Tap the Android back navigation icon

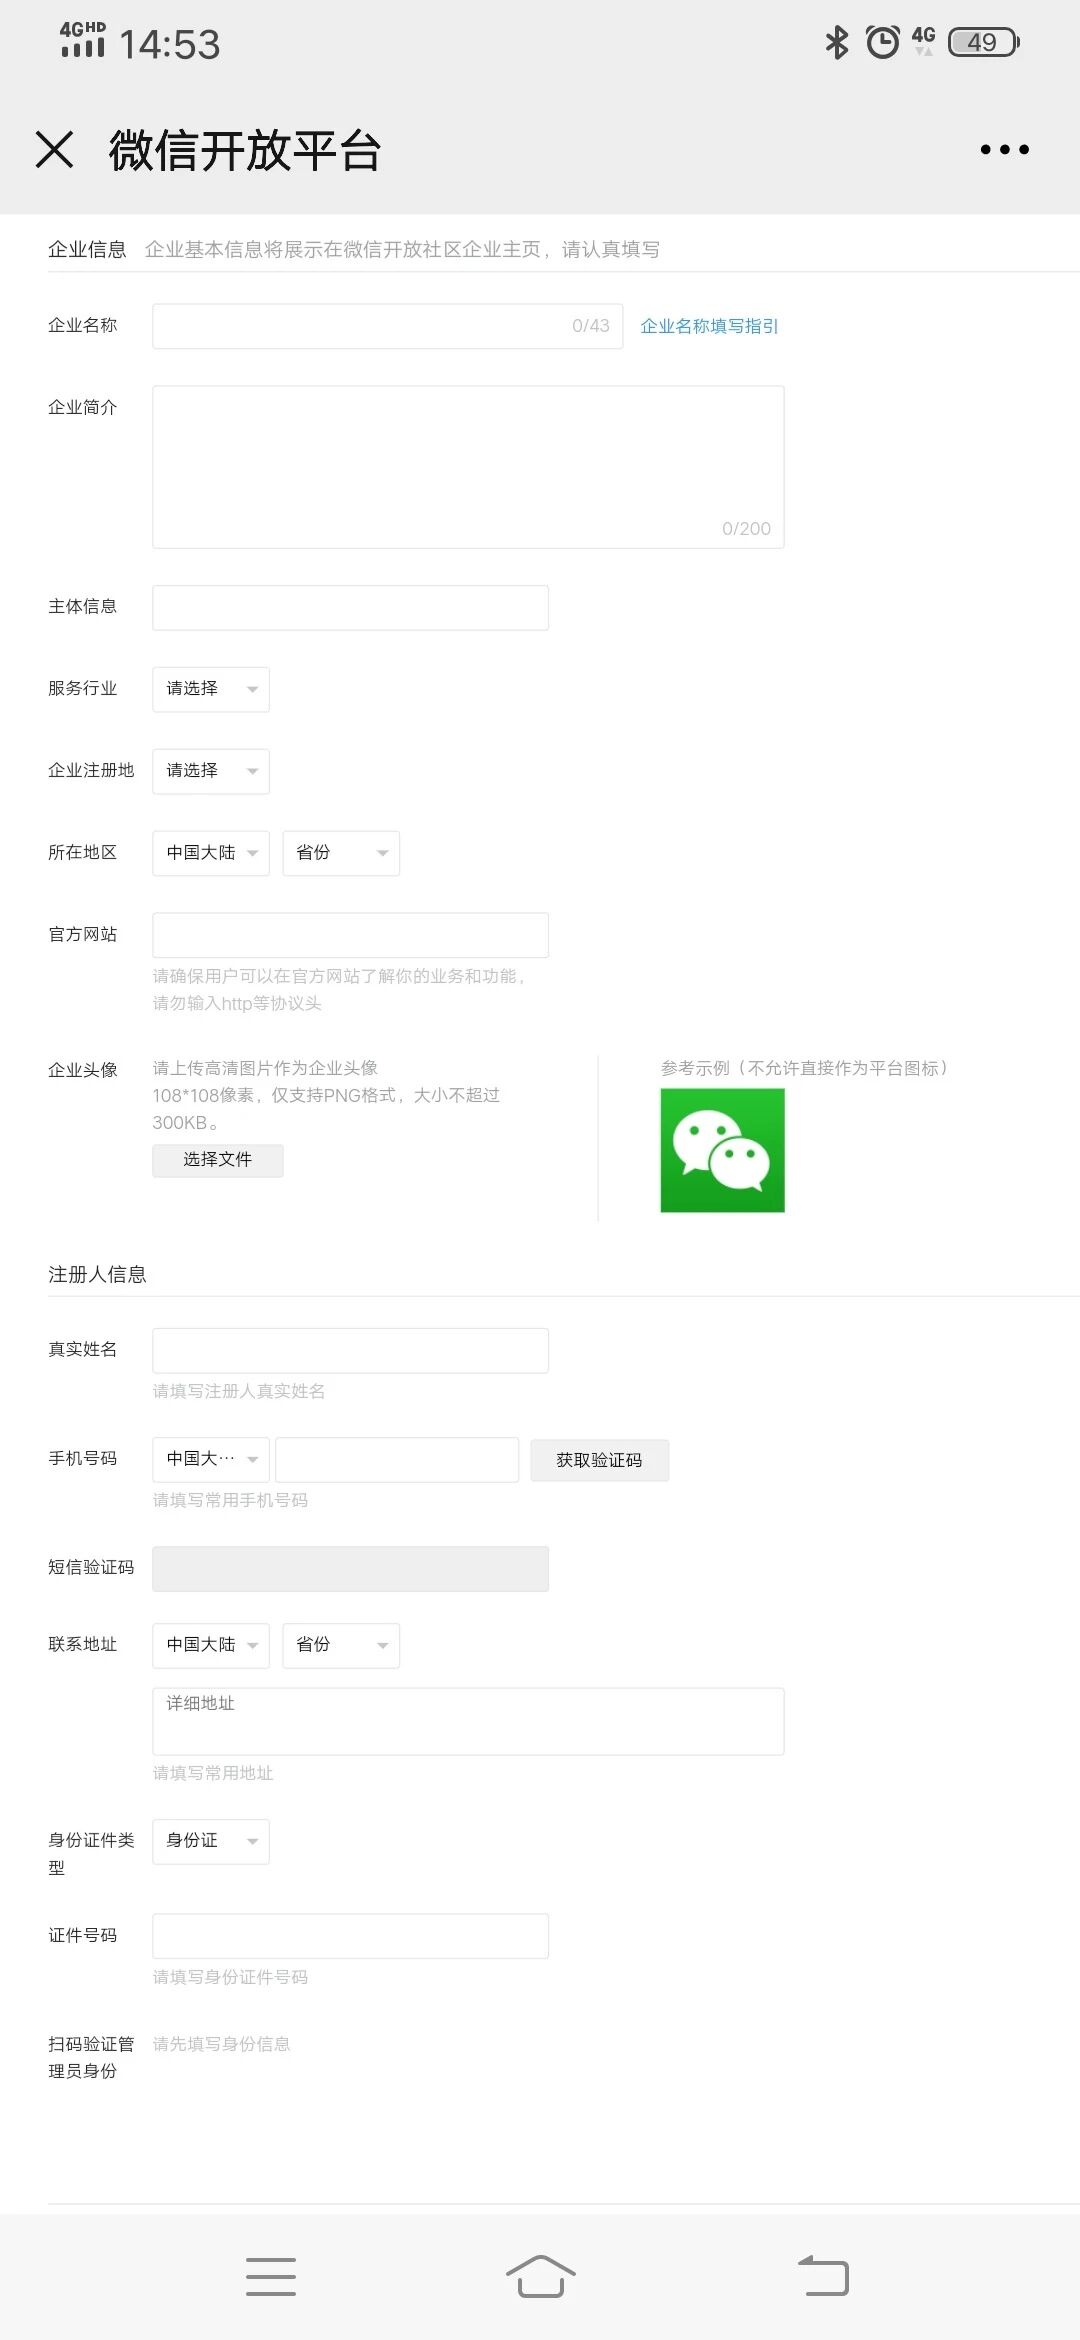[x=823, y=2276]
